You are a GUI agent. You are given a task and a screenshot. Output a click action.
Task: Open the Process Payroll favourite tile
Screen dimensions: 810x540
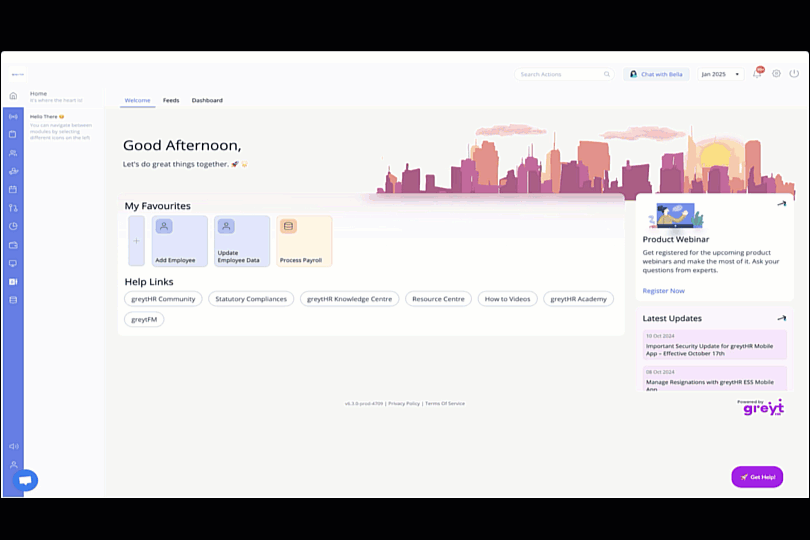pyautogui.click(x=304, y=241)
